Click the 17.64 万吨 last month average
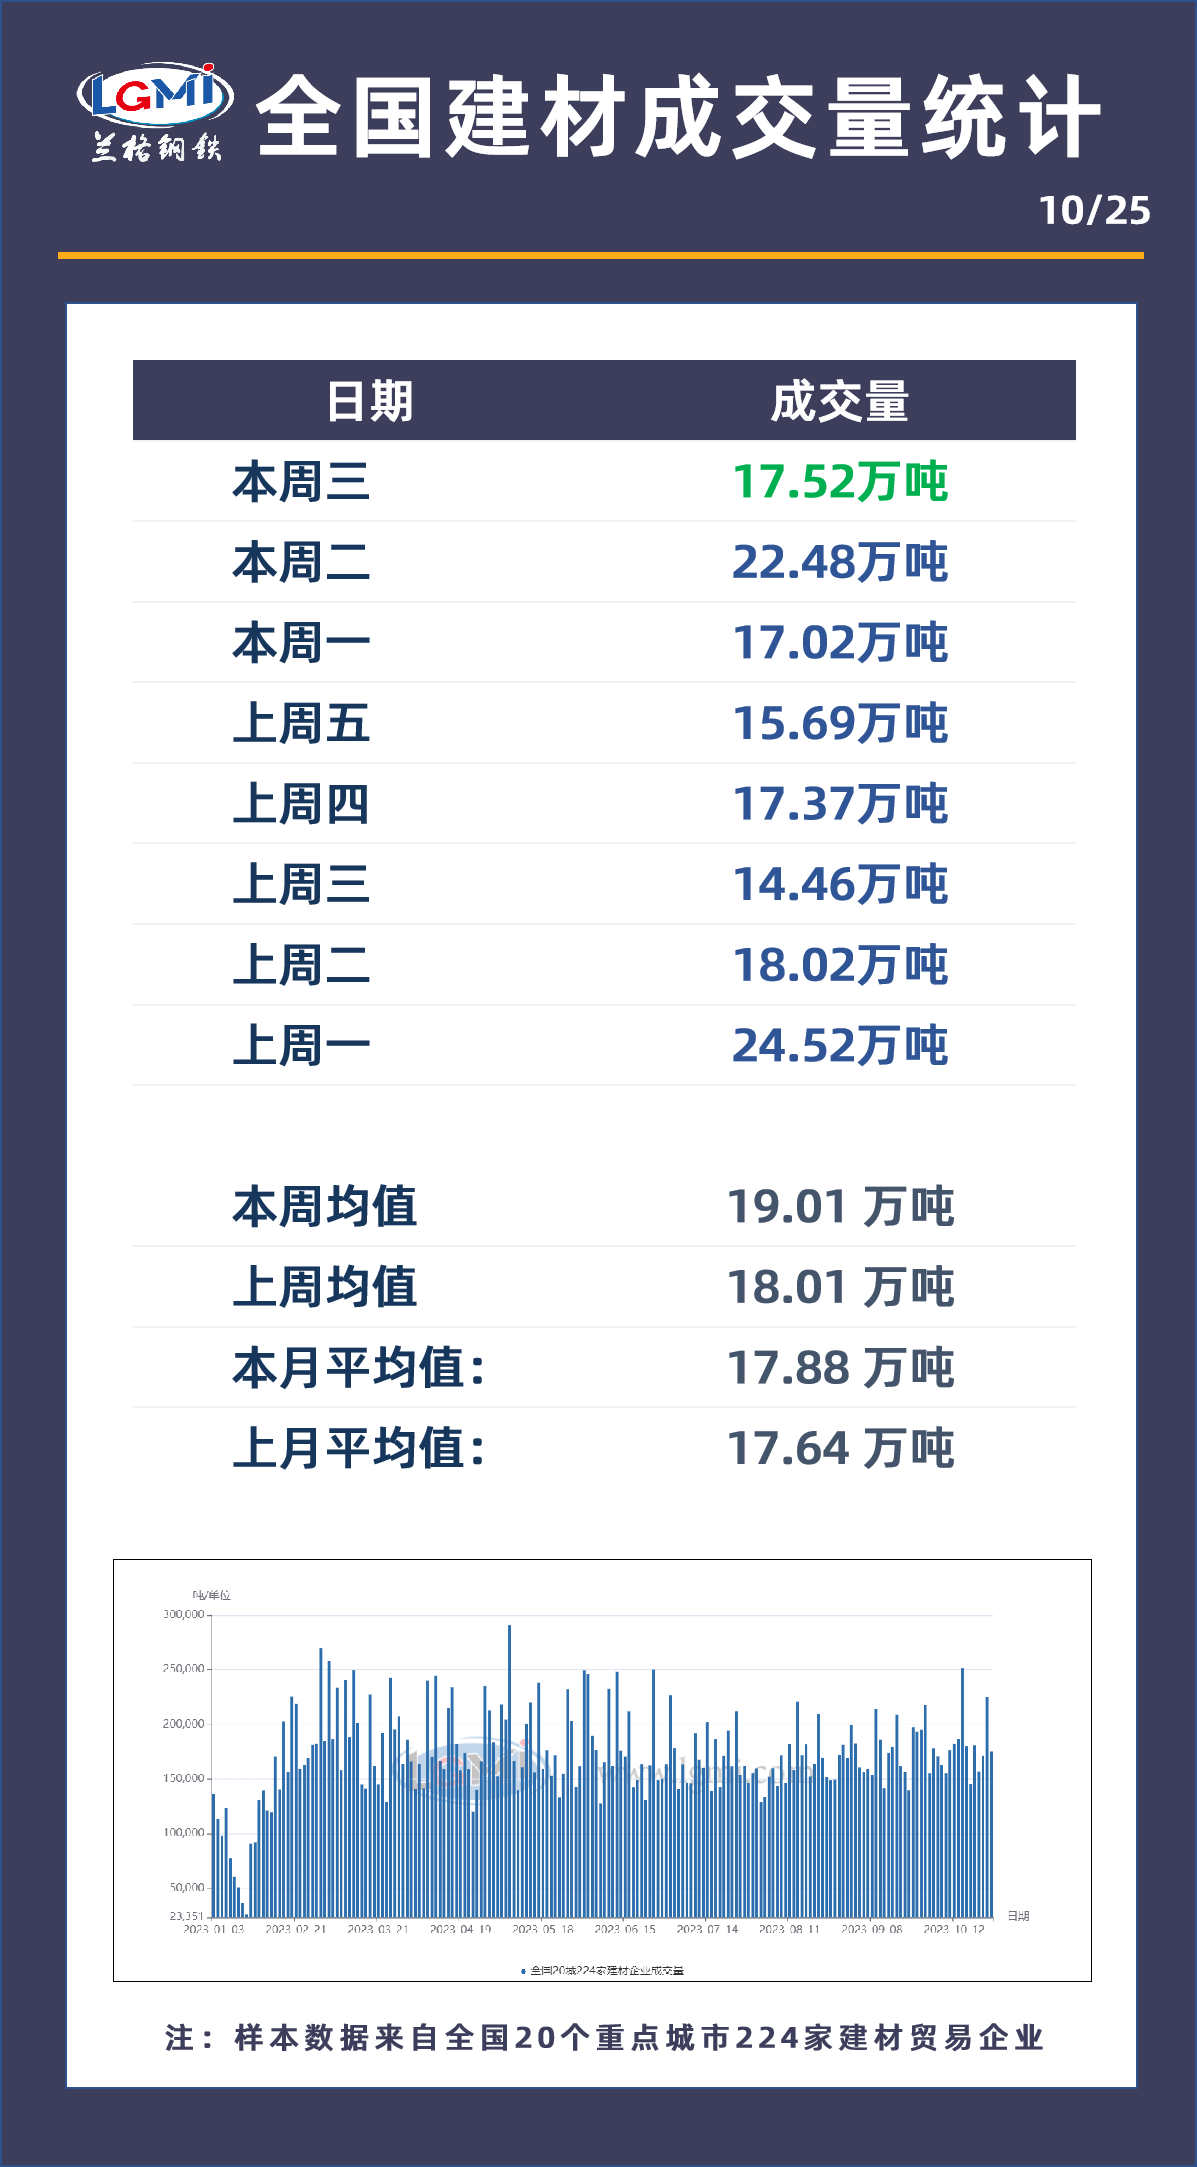This screenshot has height=2167, width=1197. point(840,1448)
